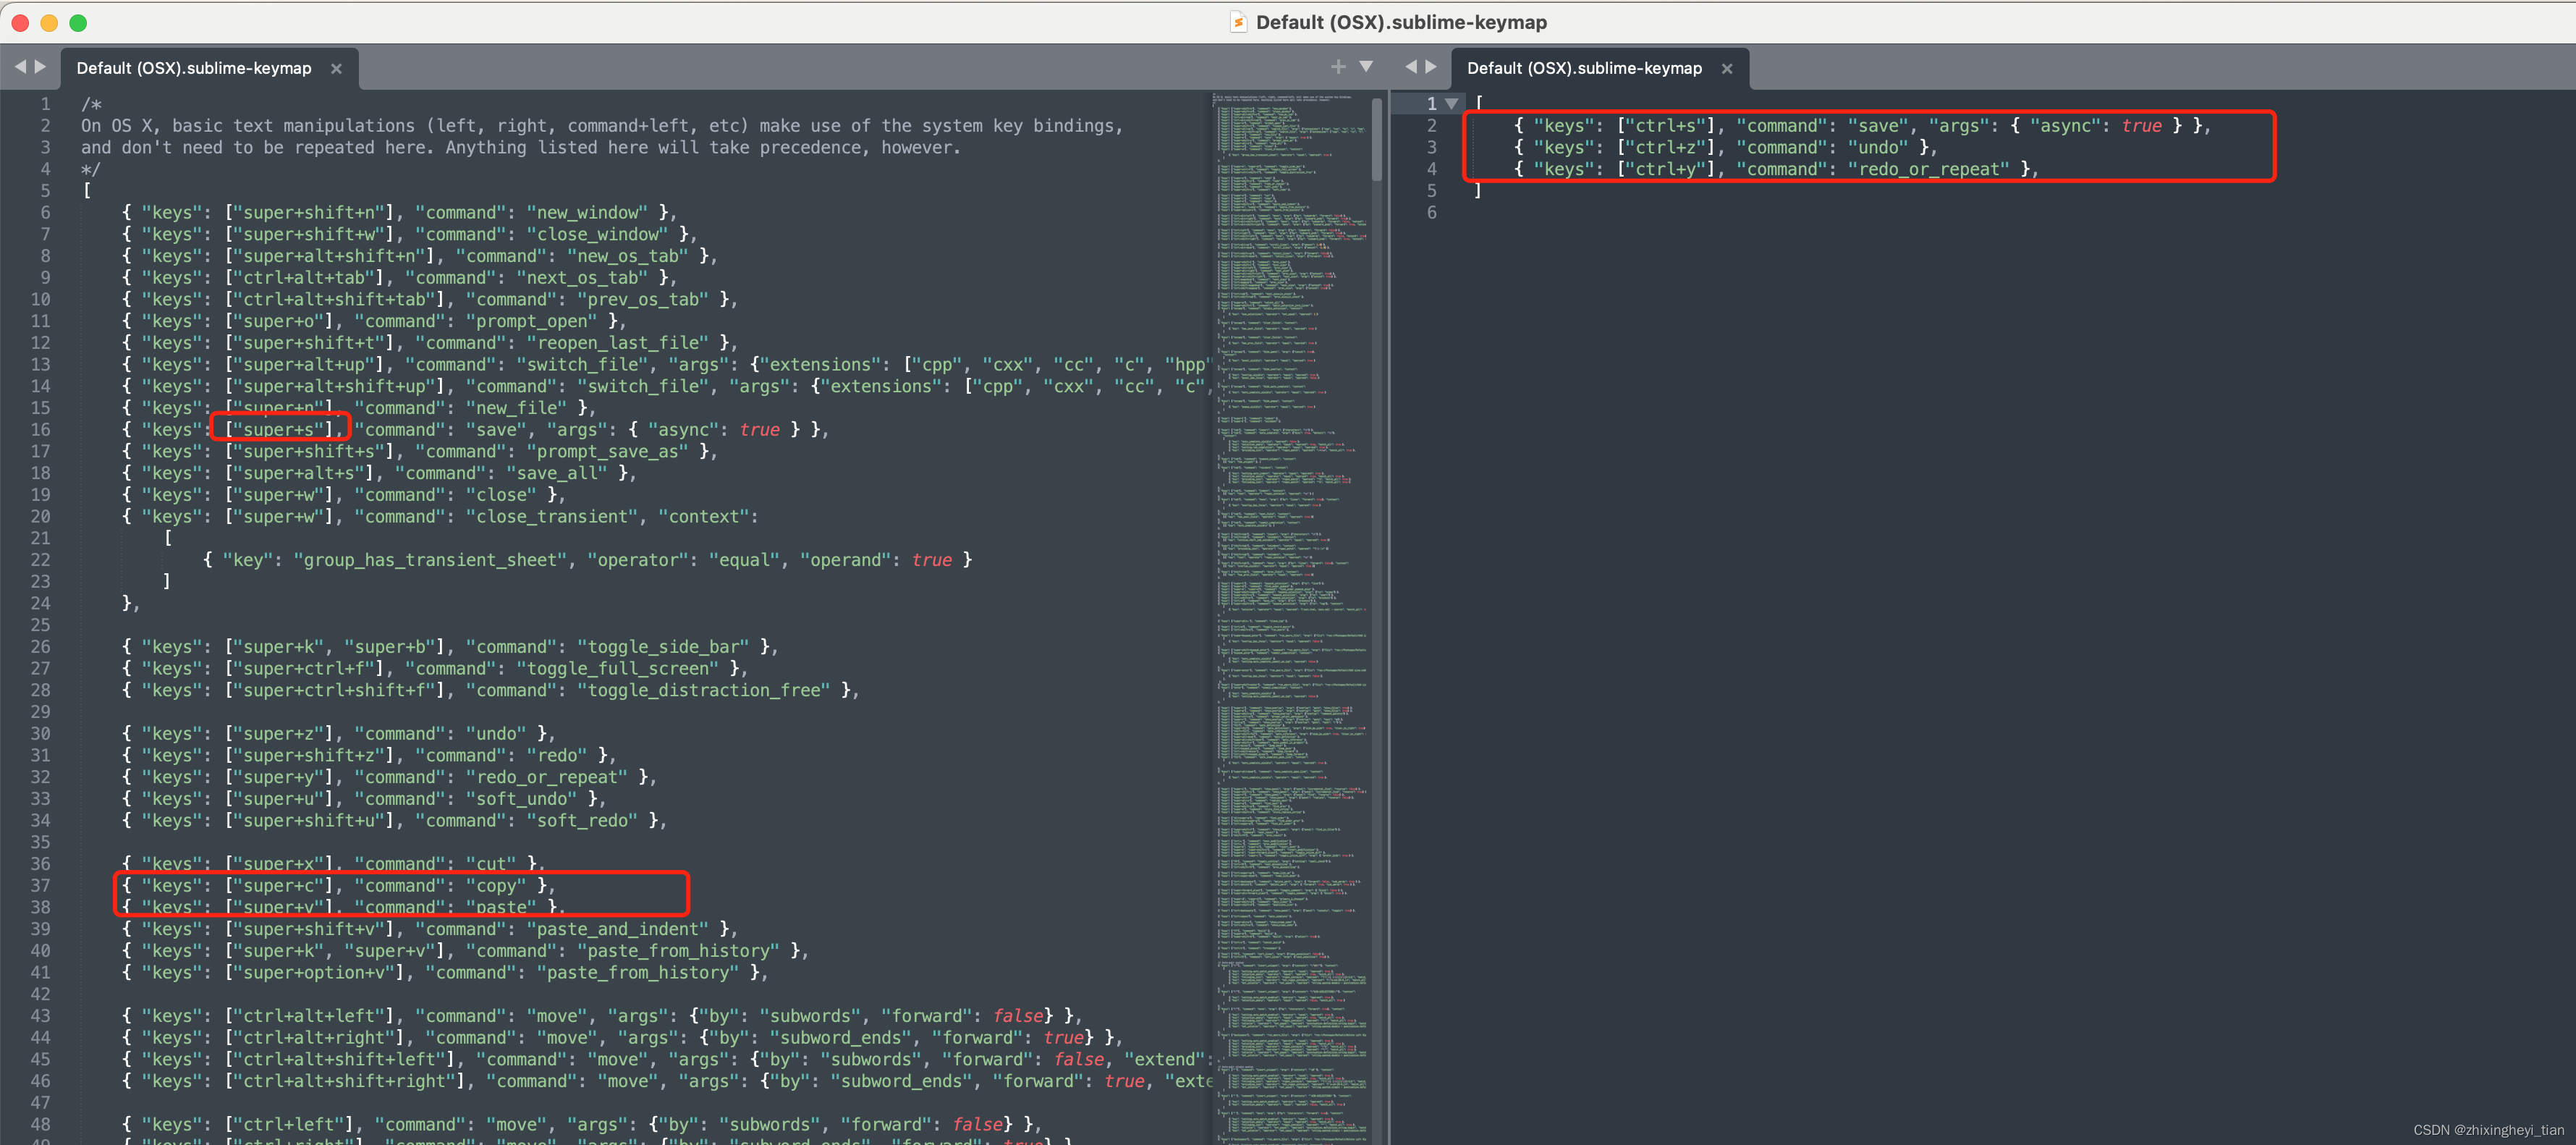
Task: Go to next tab in right pane
Action: click(1431, 67)
